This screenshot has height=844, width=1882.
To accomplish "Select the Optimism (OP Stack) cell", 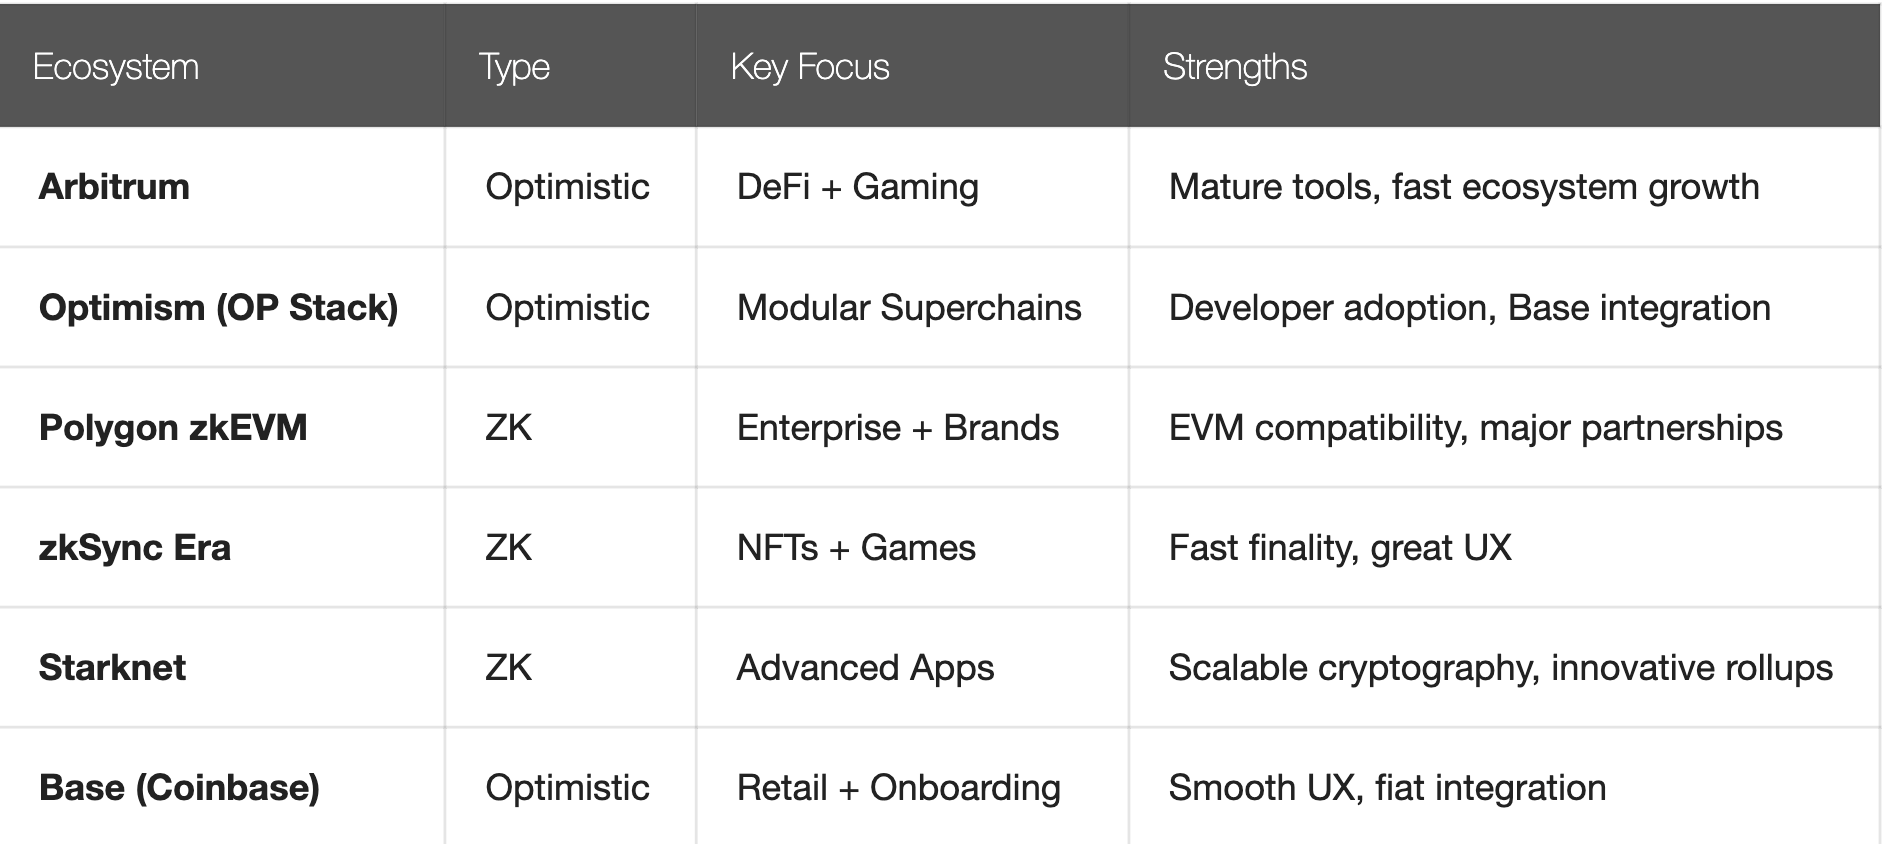I will (218, 307).
